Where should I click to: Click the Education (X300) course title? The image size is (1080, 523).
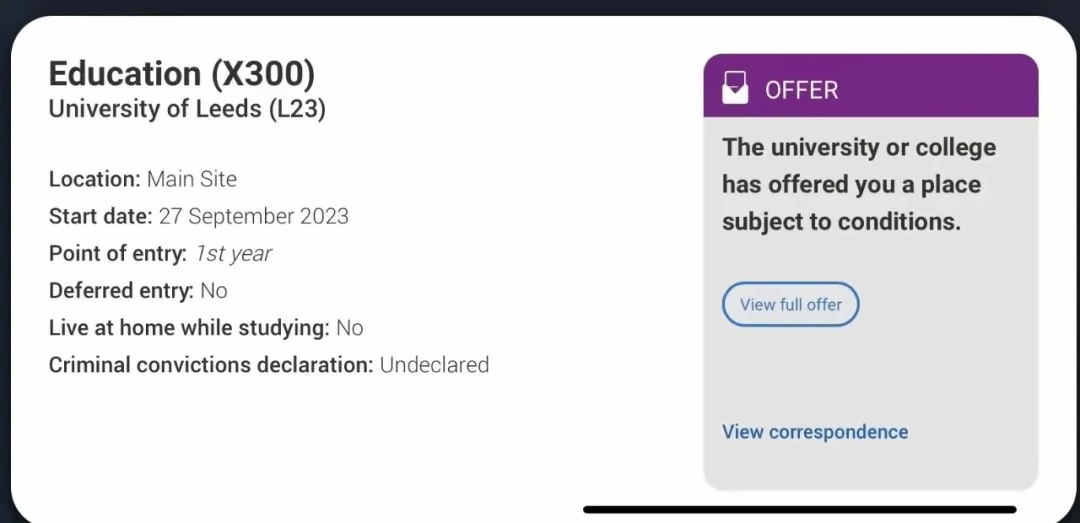(182, 74)
